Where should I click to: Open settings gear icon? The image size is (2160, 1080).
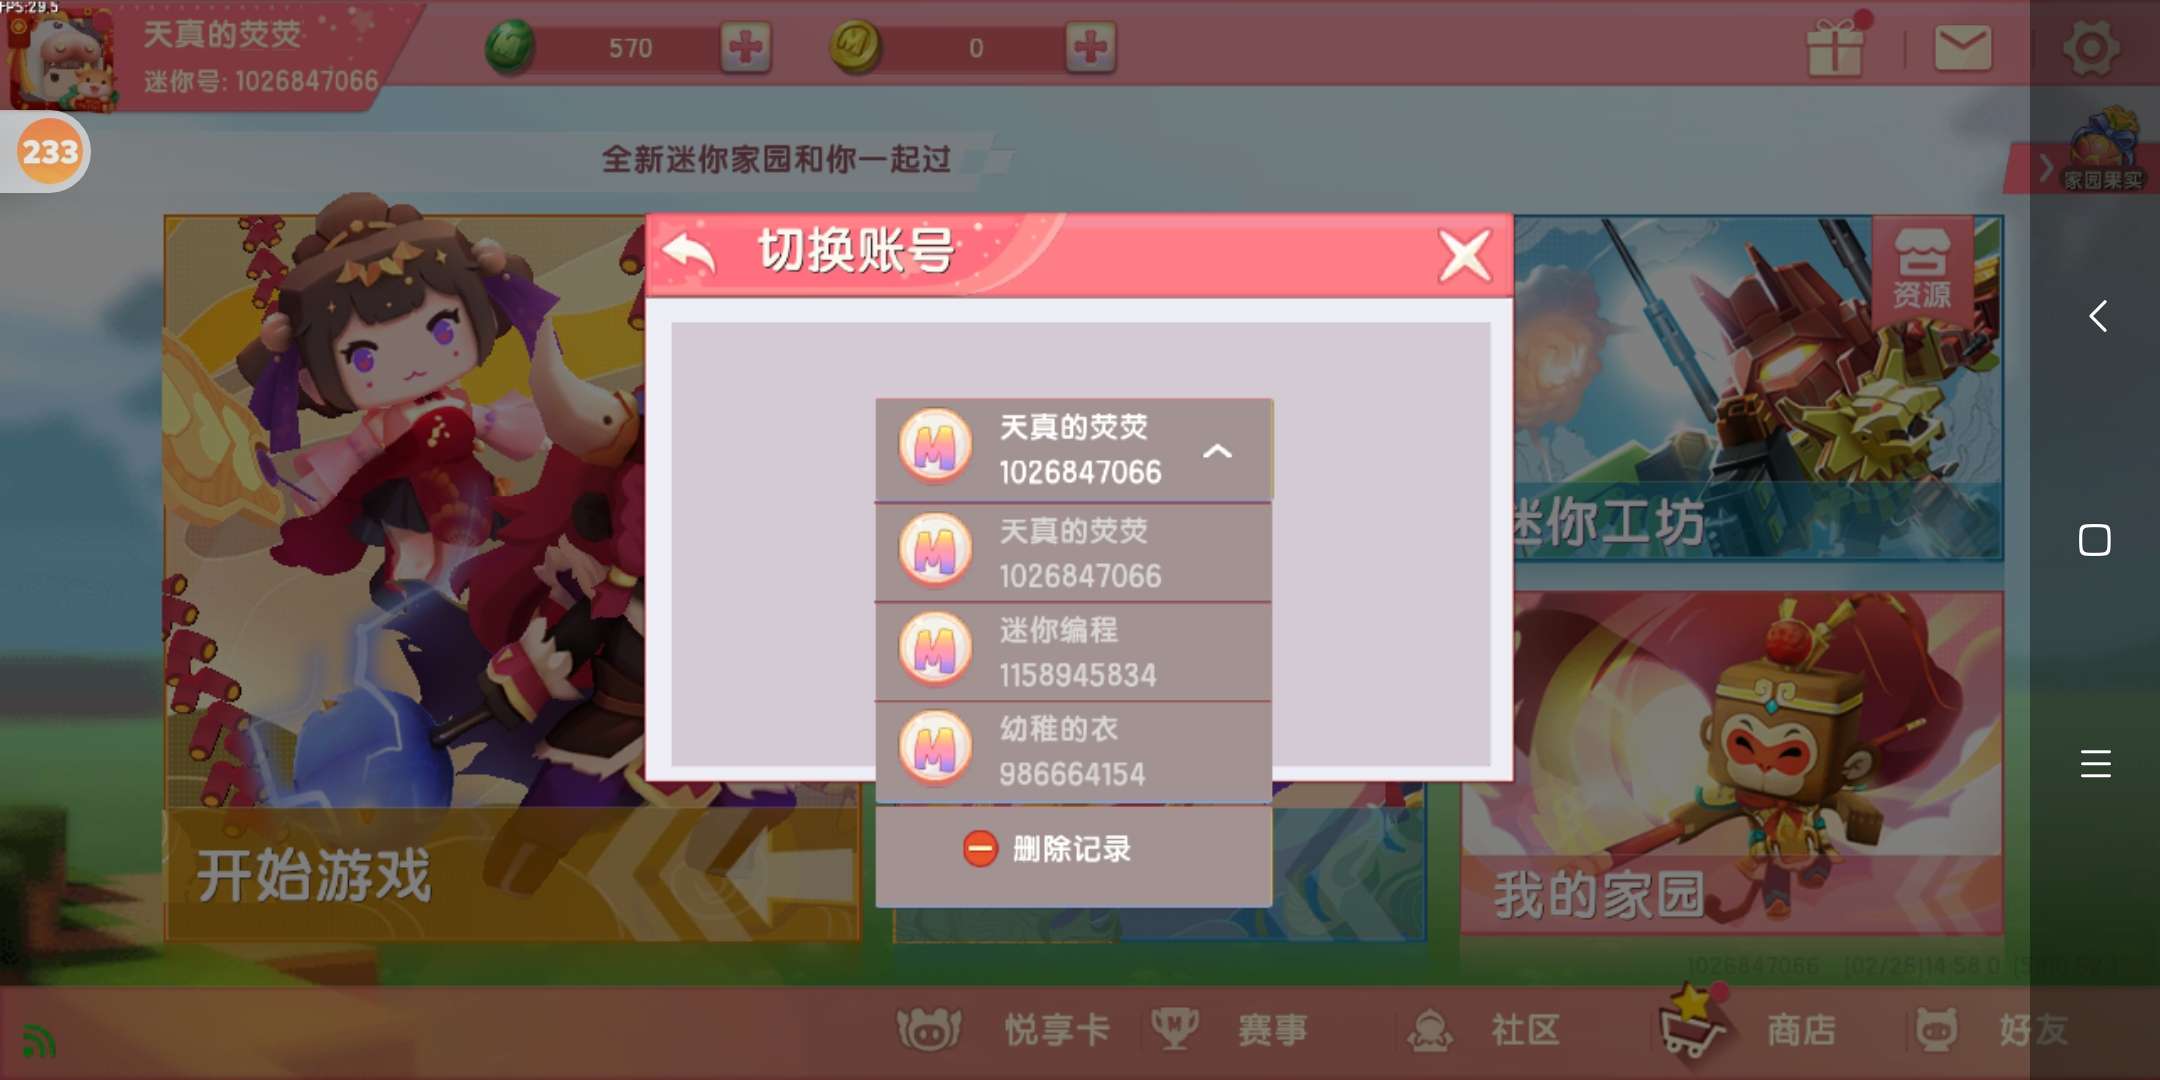point(2091,47)
